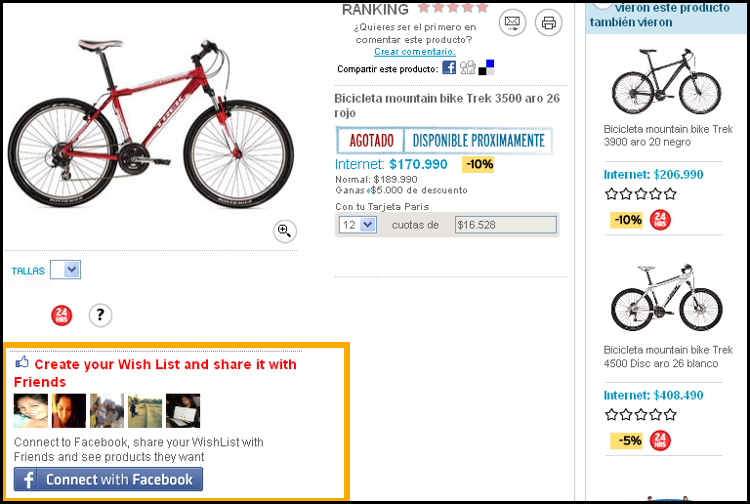The width and height of the screenshot is (750, 504).
Task: Click the Crear comentario link
Action: coord(415,52)
